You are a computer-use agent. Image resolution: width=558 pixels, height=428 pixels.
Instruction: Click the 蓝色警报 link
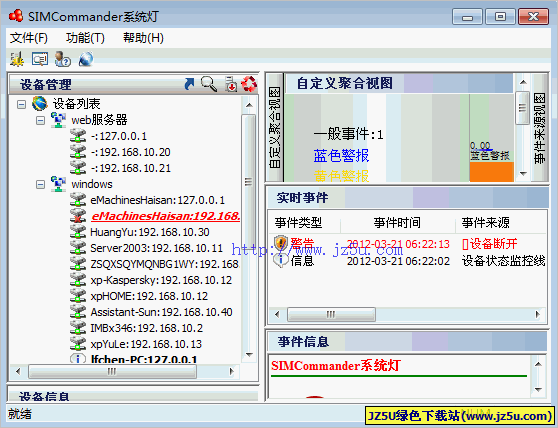coord(341,155)
